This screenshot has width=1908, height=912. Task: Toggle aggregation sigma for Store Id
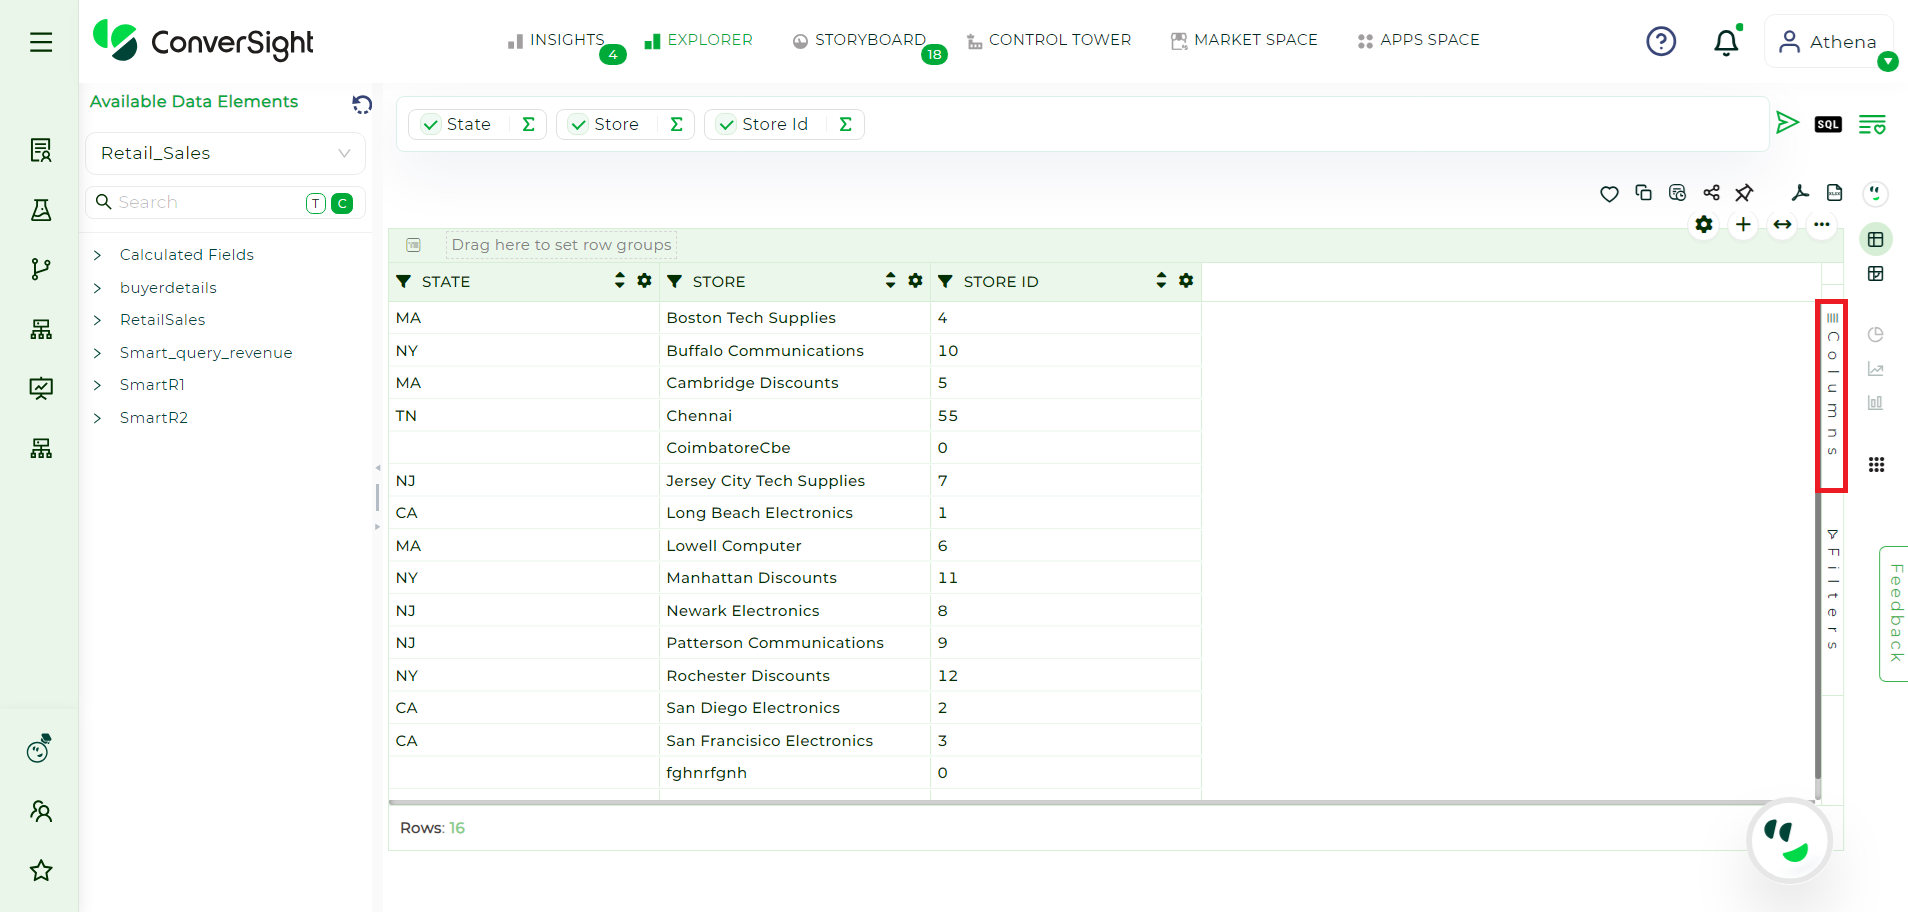(x=845, y=124)
